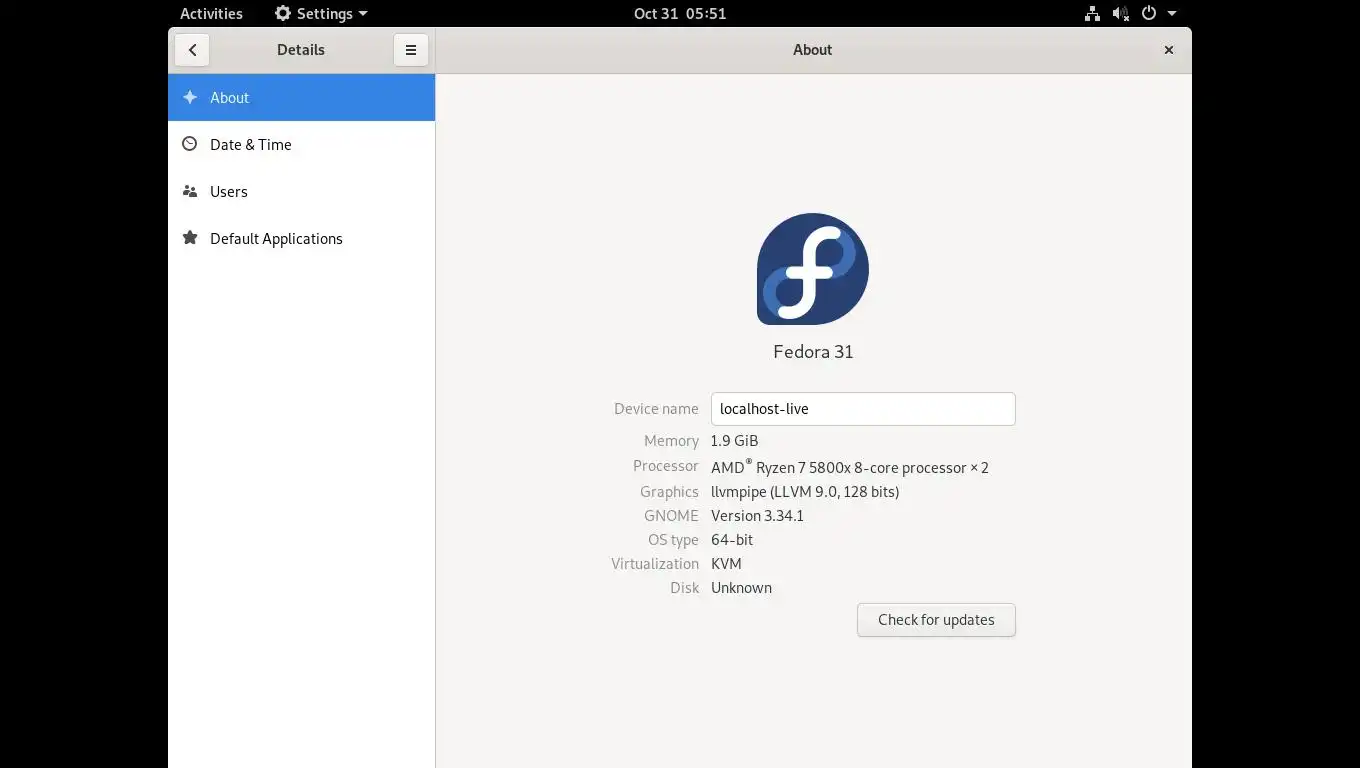
Task: Click the GNOME Version 3.34.1 value
Action: click(x=757, y=516)
